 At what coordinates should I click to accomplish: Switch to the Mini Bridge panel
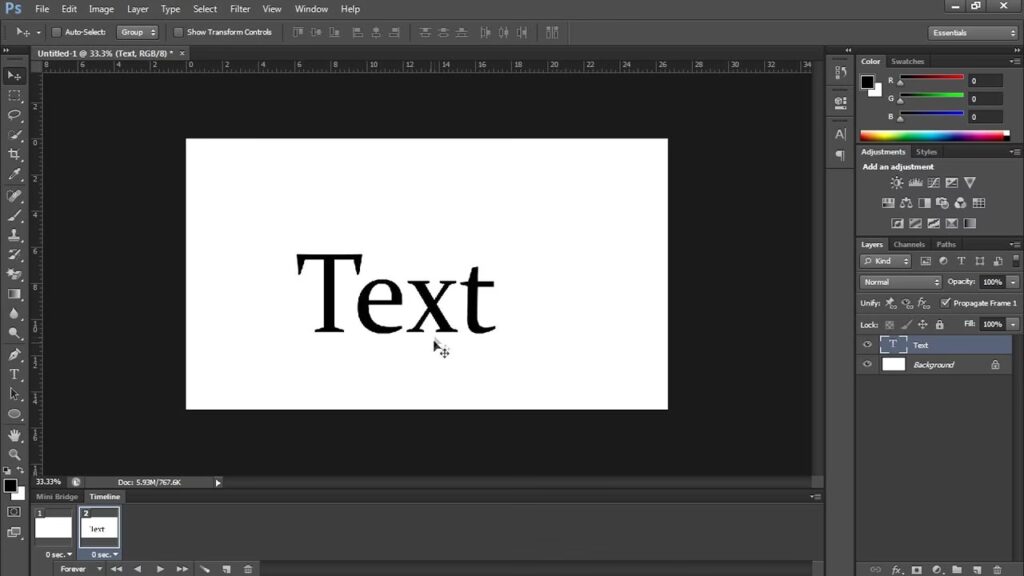coord(57,497)
